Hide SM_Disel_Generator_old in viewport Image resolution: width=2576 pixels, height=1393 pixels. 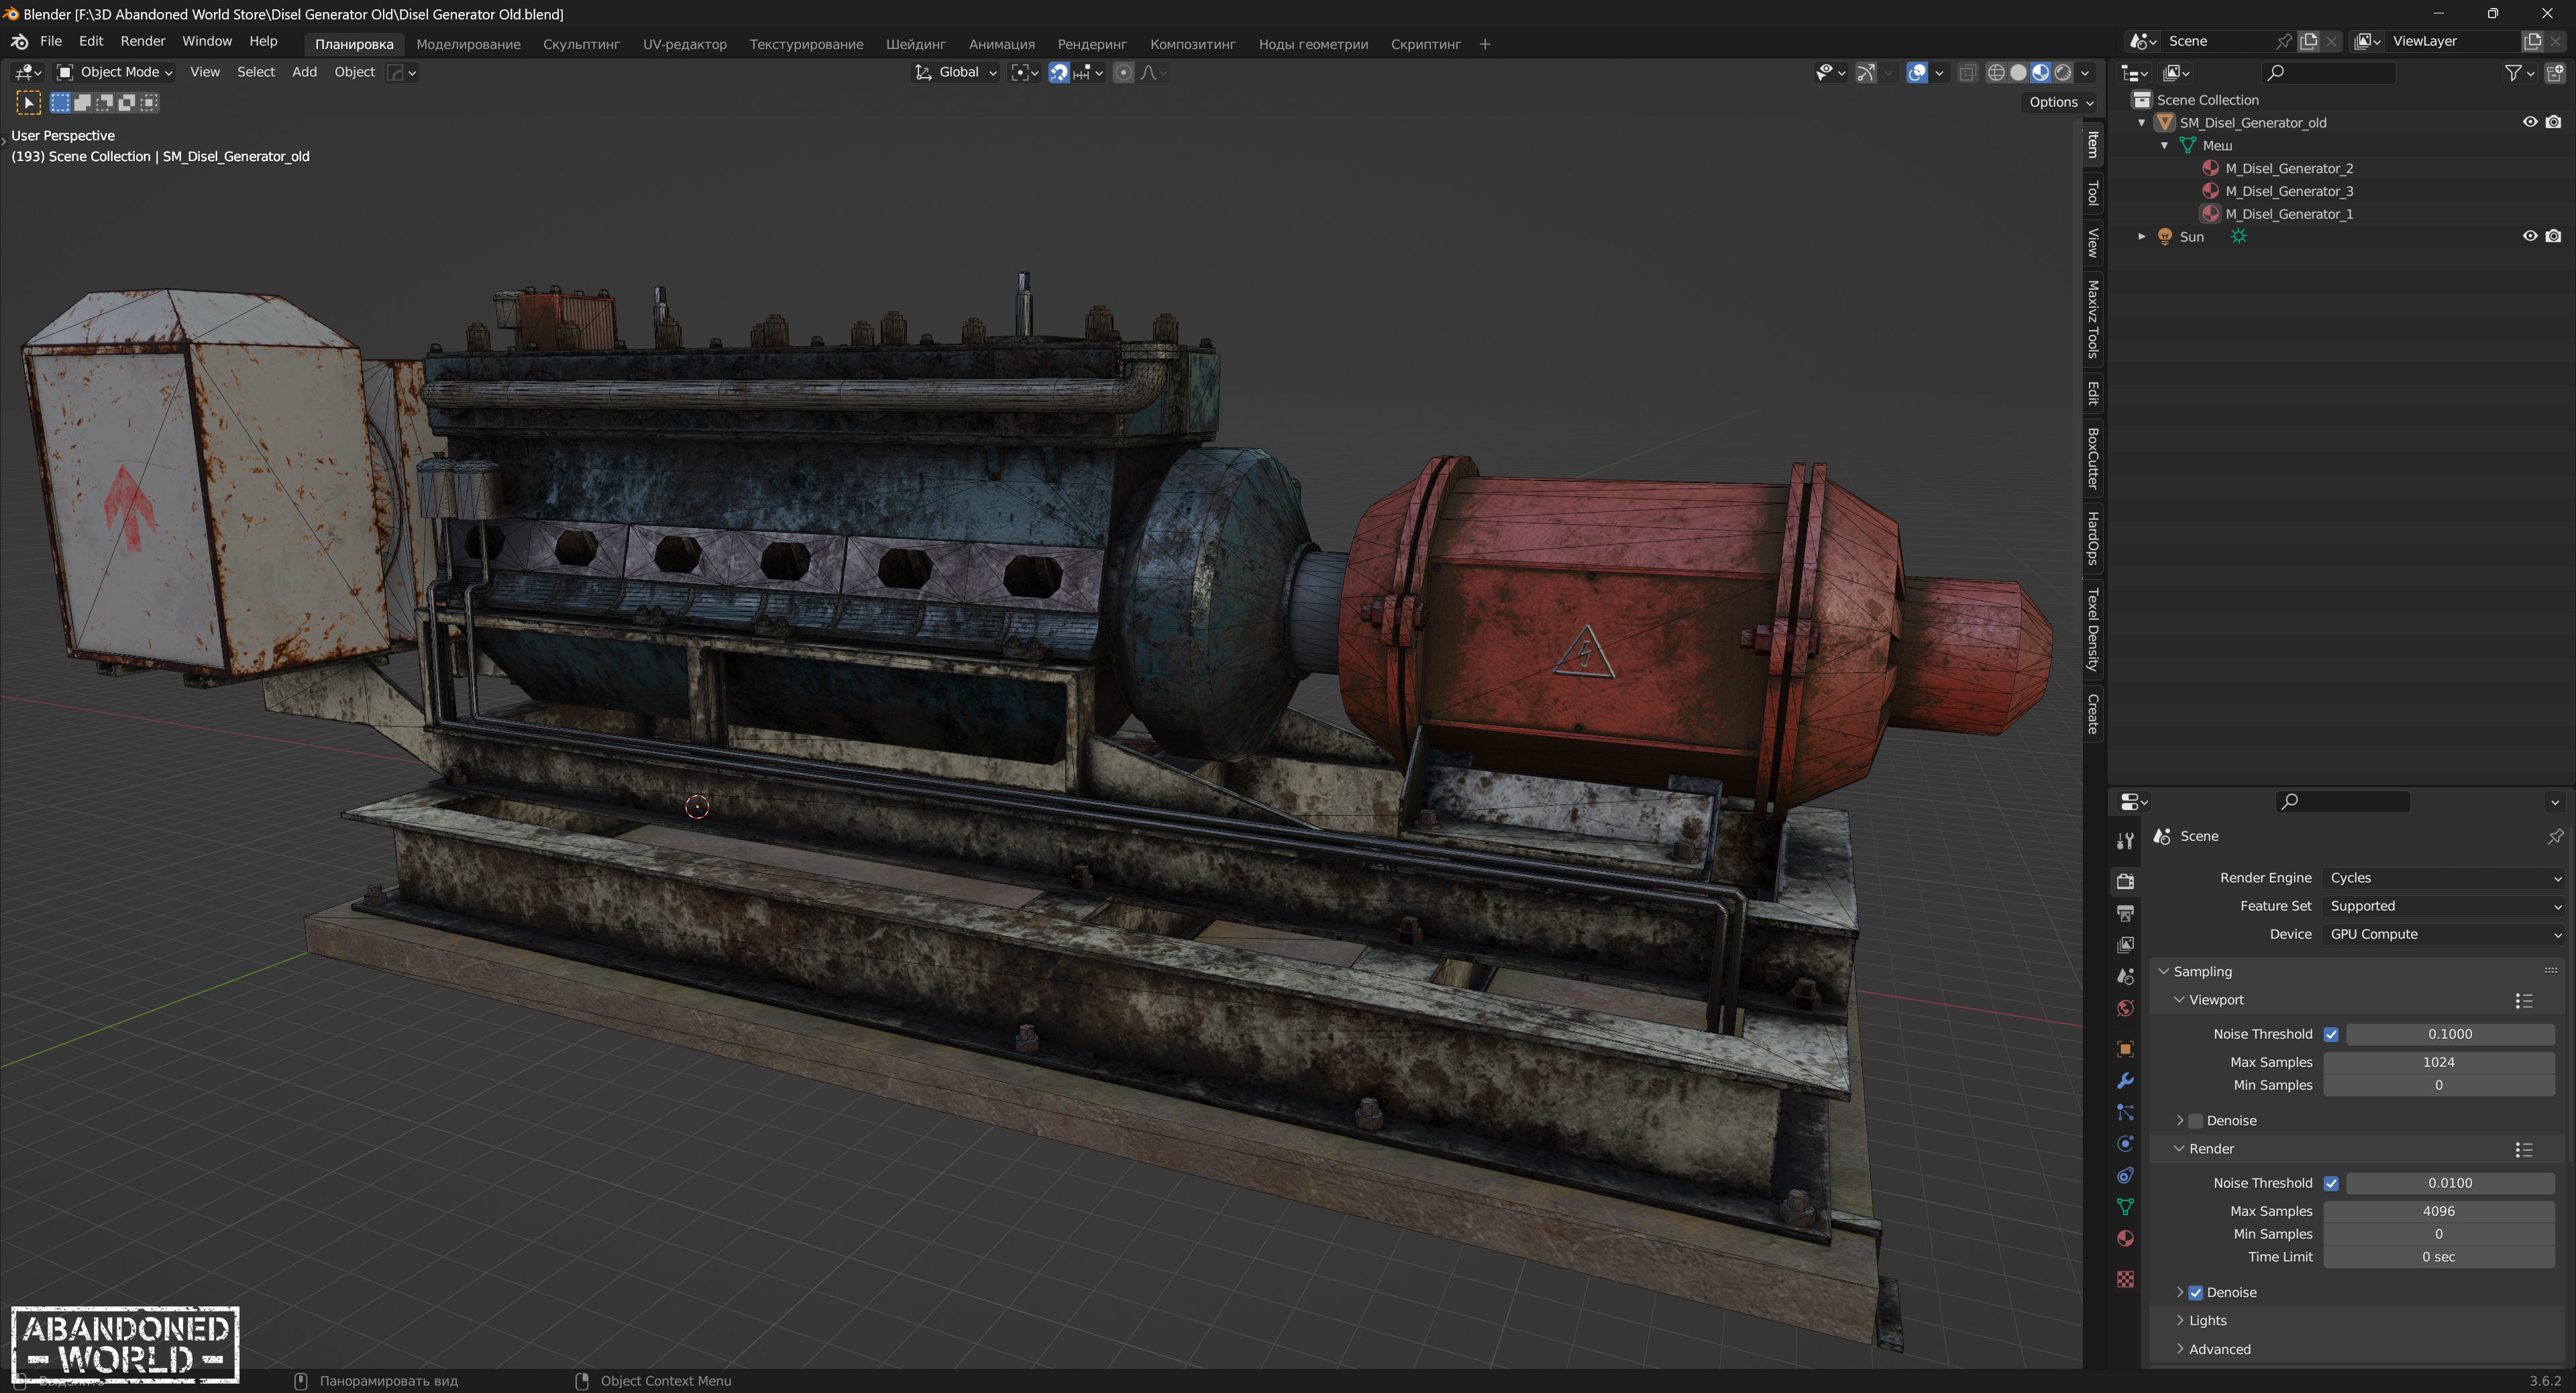click(x=2529, y=122)
